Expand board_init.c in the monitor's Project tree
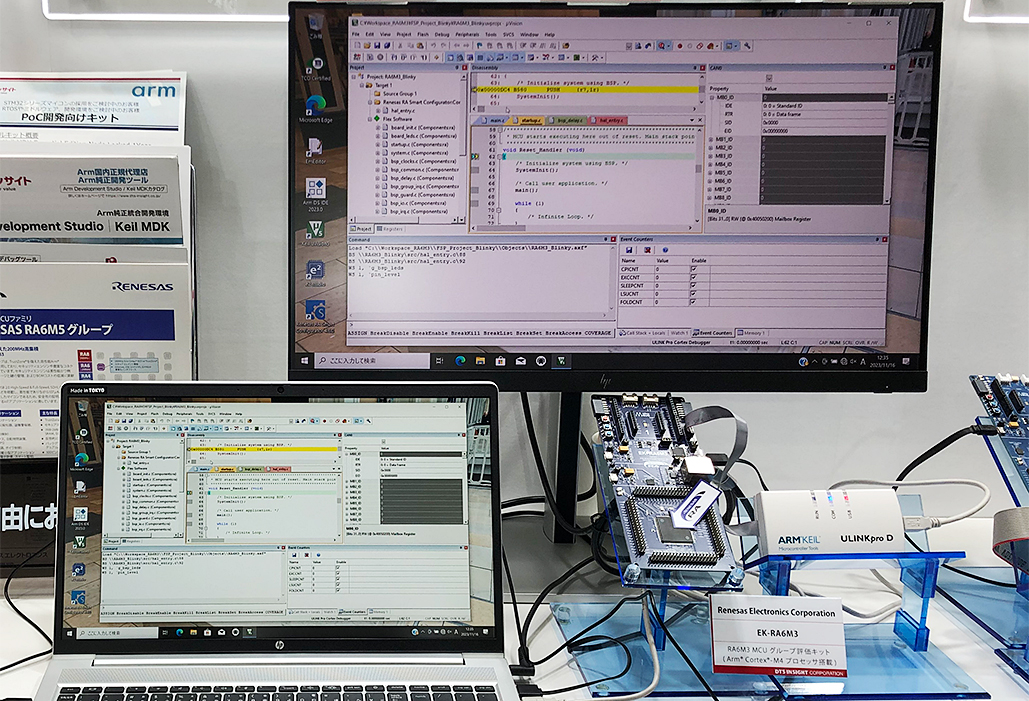The image size is (1029, 701). [378, 128]
